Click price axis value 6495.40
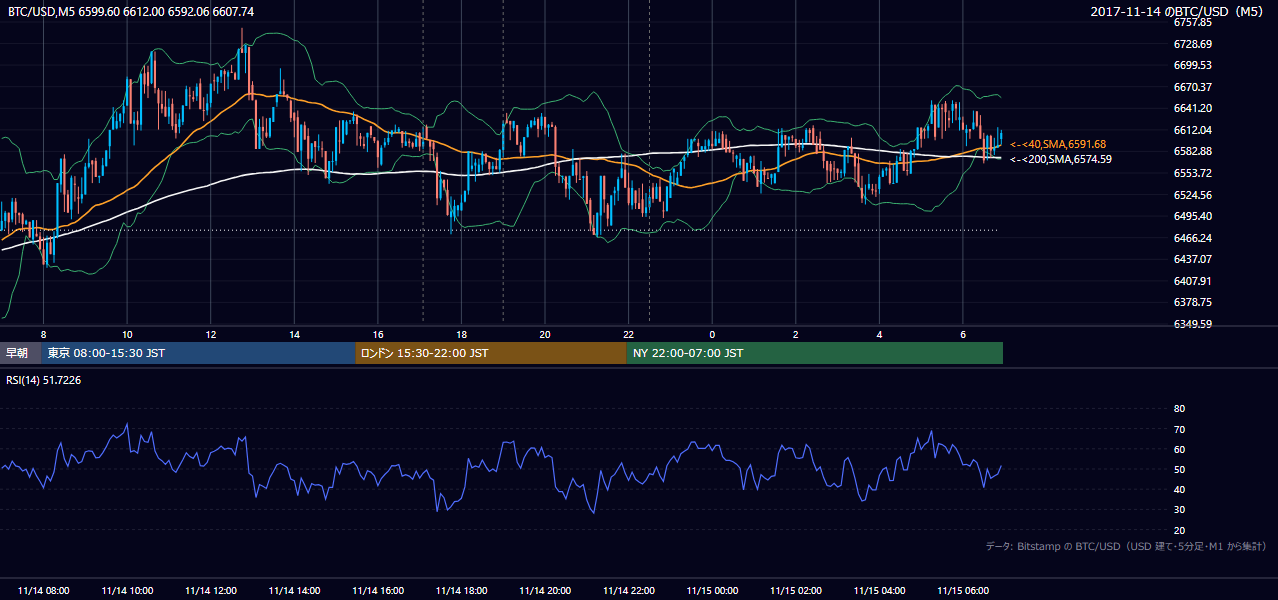This screenshot has width=1278, height=600. coord(1192,216)
